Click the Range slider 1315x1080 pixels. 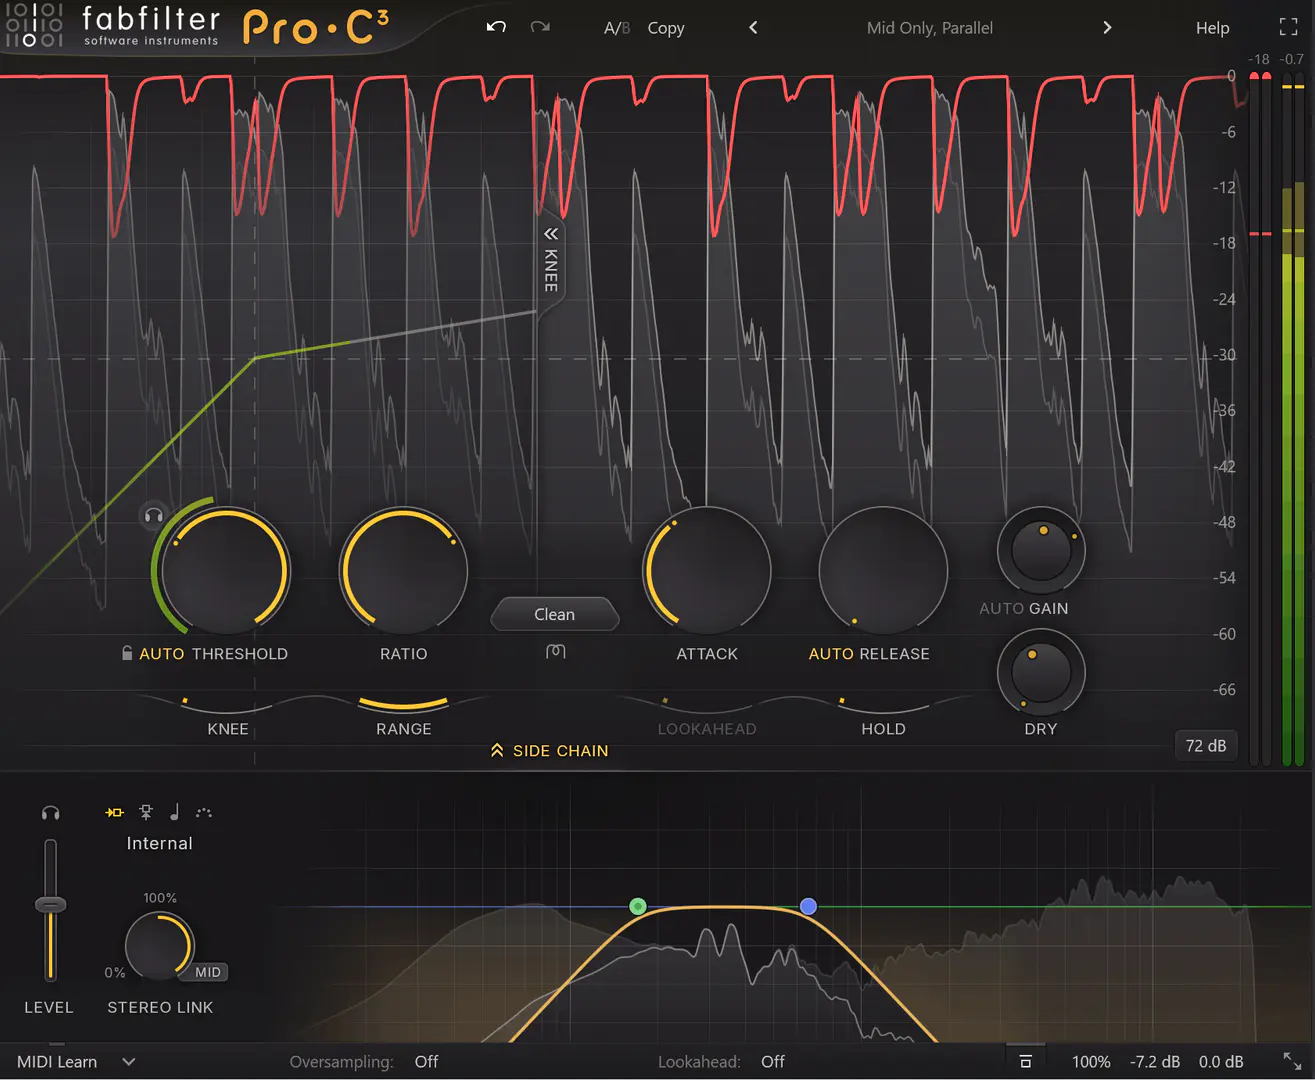pyautogui.click(x=404, y=704)
